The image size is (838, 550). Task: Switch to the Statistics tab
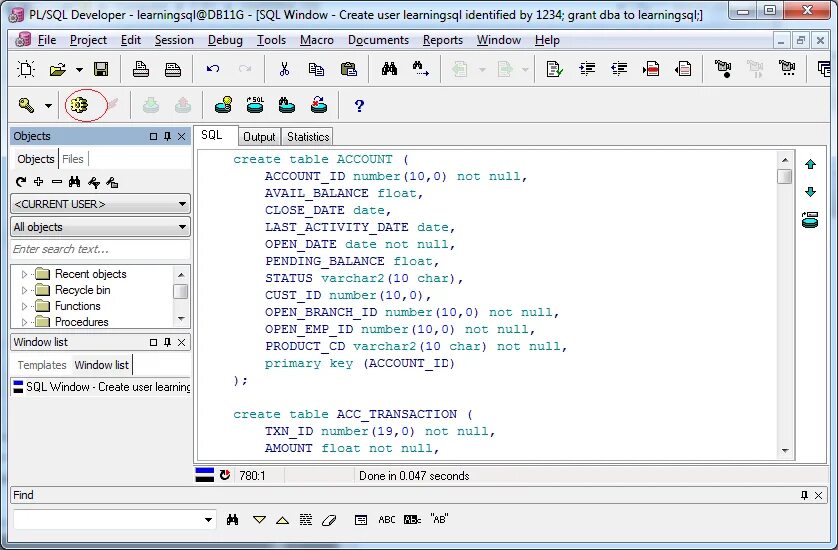tap(308, 137)
